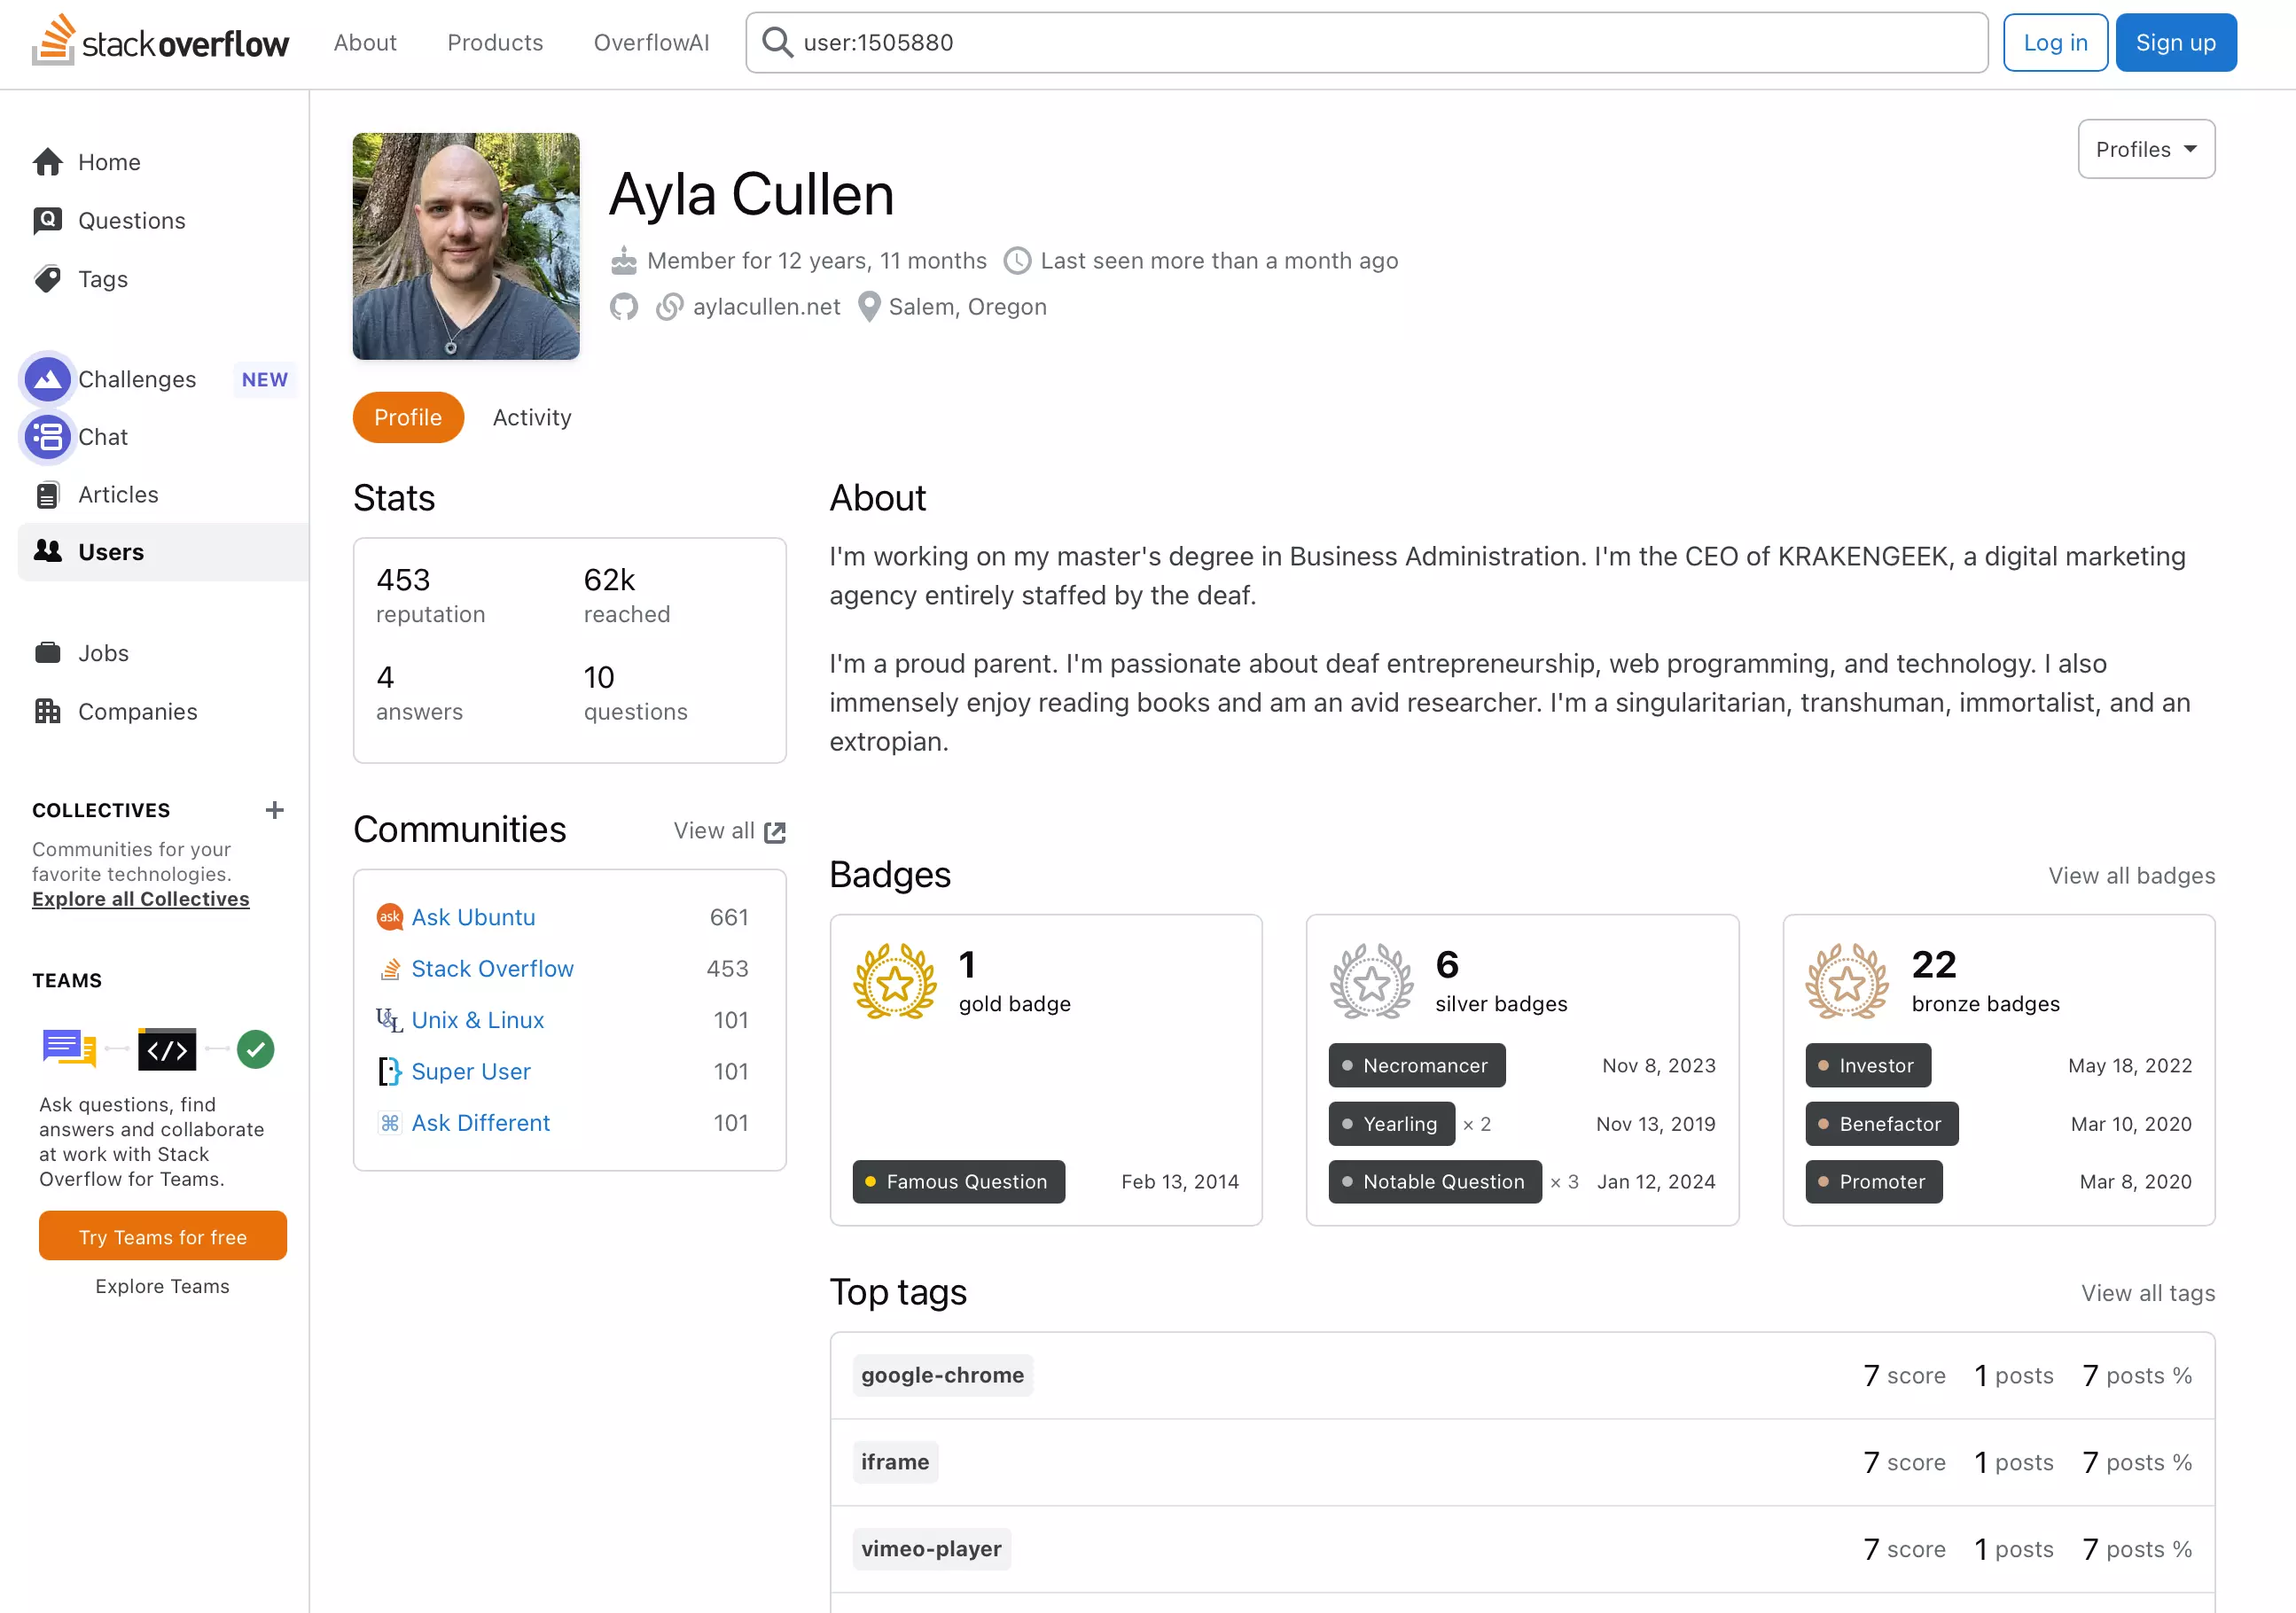Open the iframe tag
The image size is (2296, 1613).
tap(895, 1462)
